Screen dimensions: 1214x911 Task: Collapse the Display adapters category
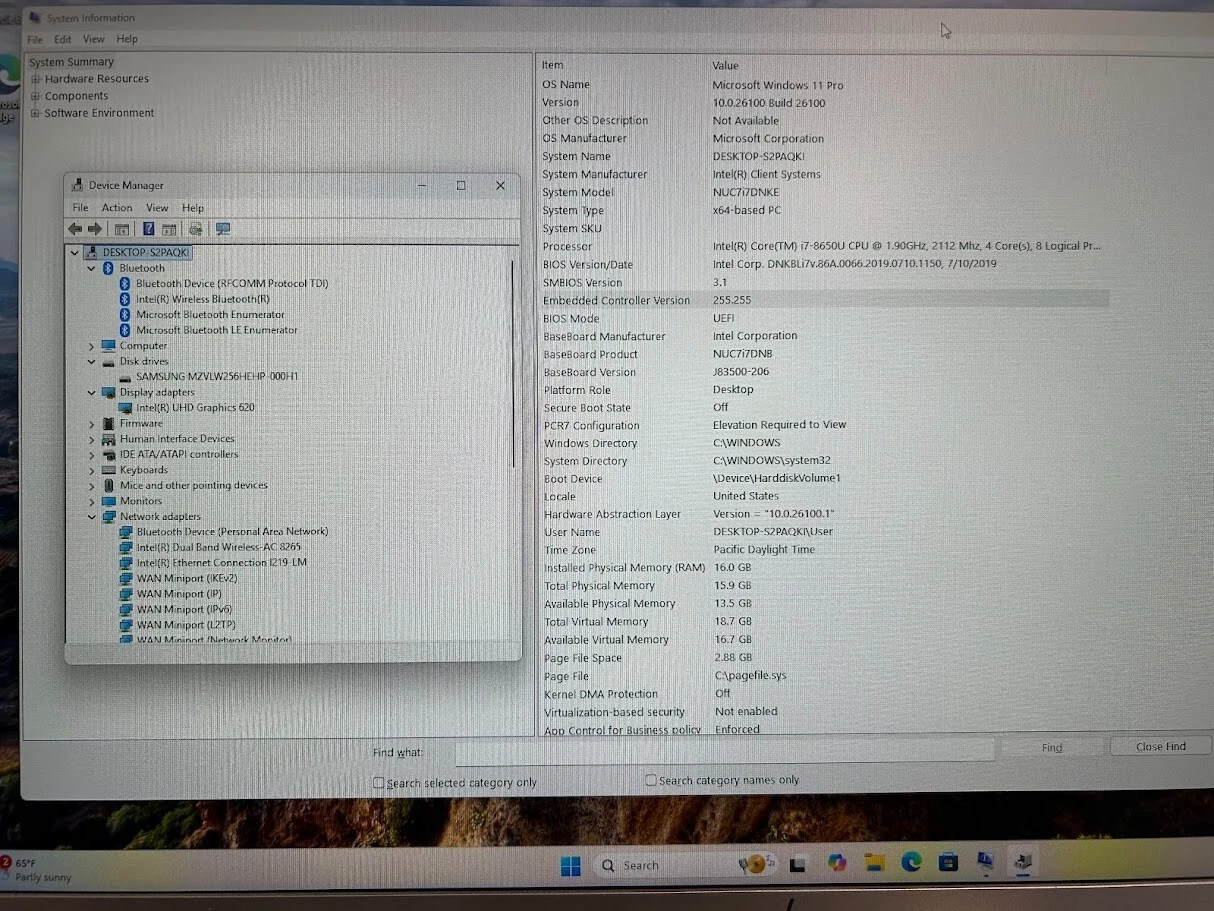click(x=91, y=393)
